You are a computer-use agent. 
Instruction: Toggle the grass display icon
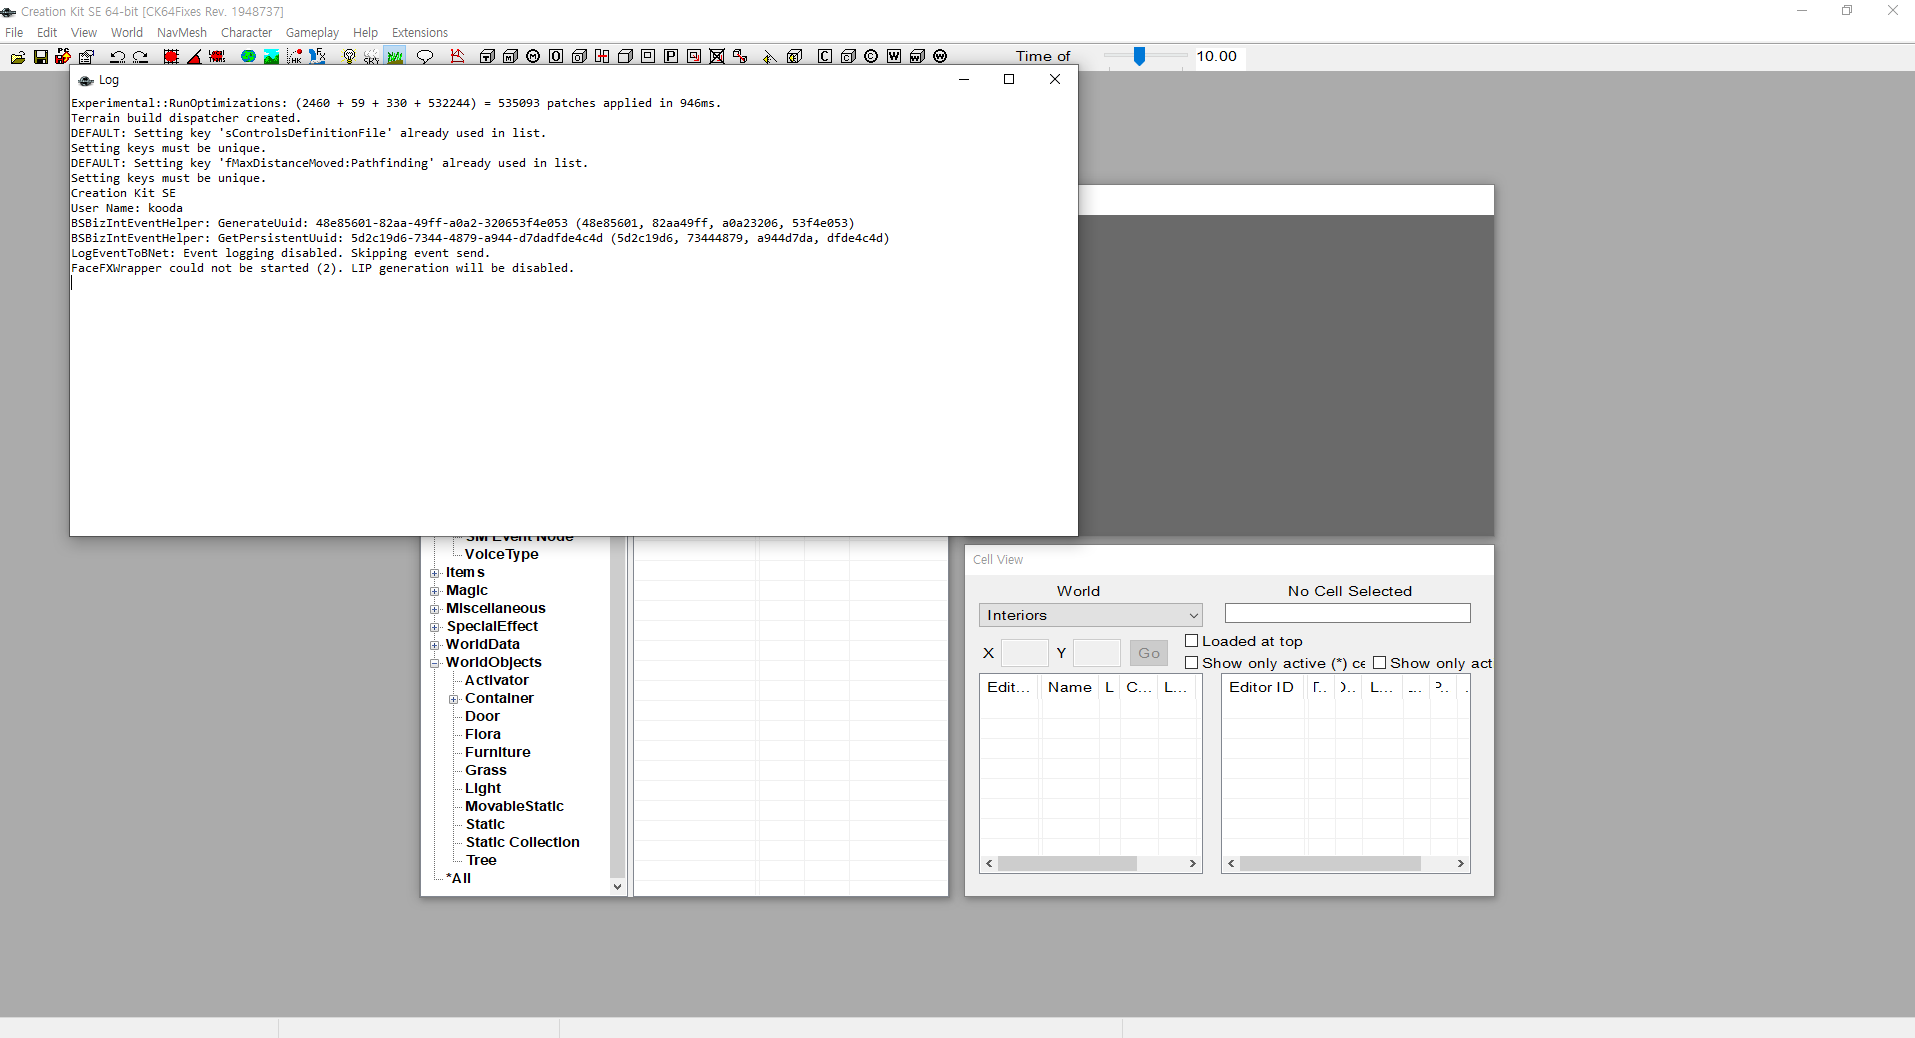pos(395,57)
